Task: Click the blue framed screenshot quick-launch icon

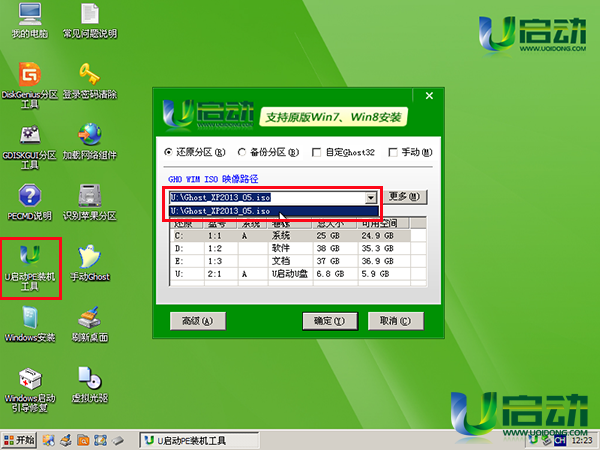Action: (100, 440)
